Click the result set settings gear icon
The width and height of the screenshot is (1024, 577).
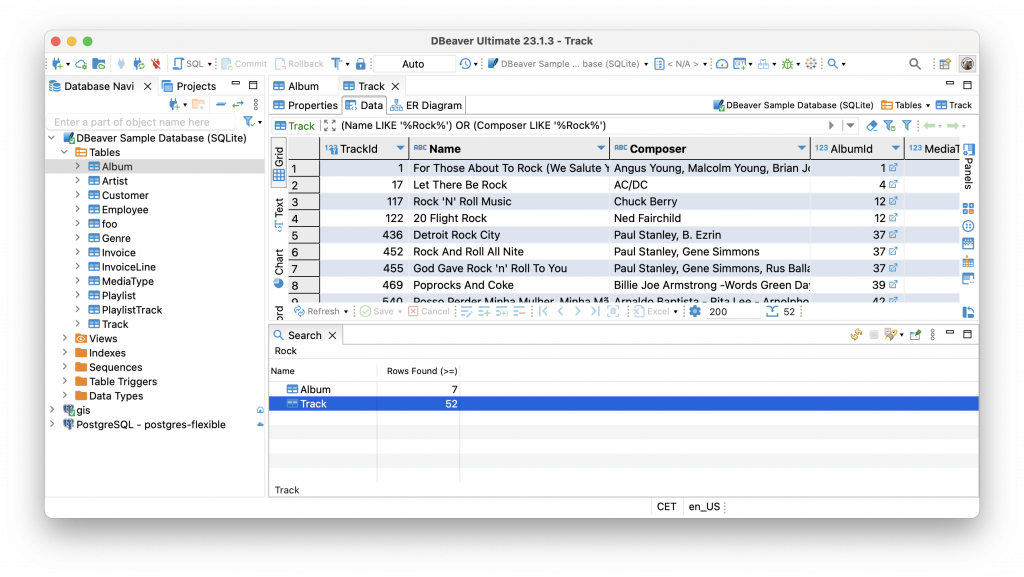point(695,311)
